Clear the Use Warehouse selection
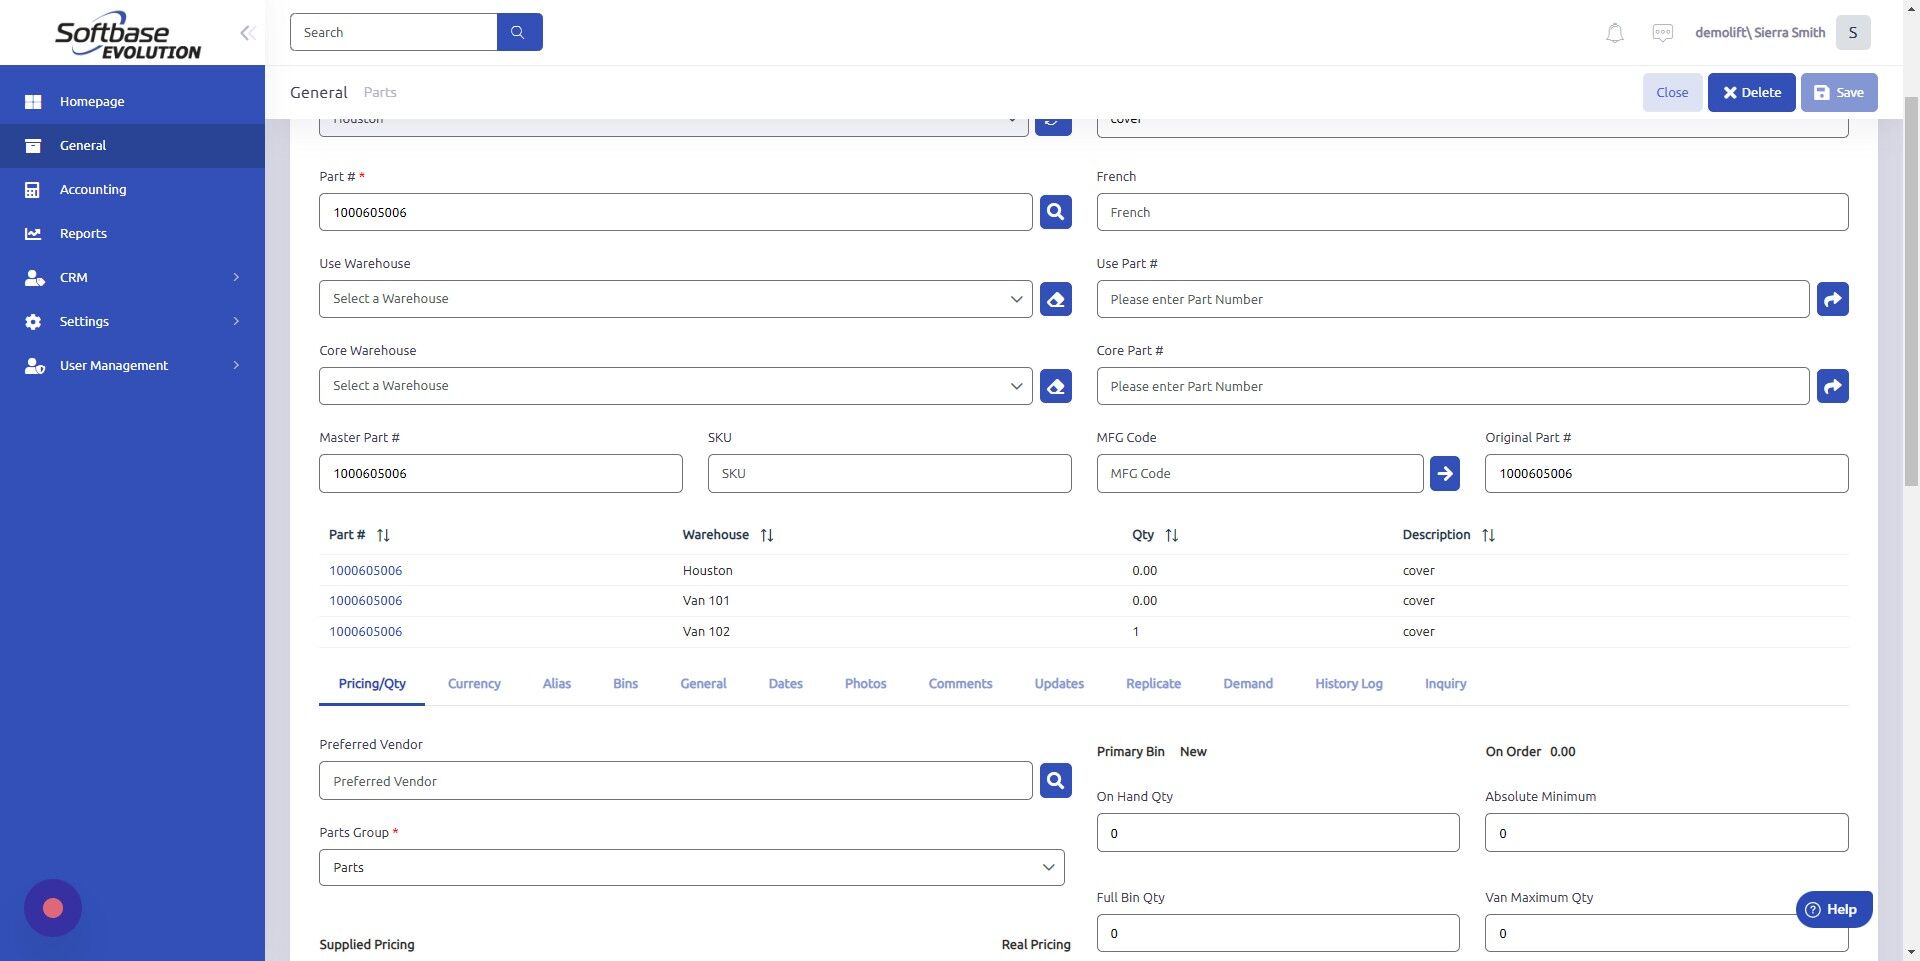This screenshot has height=961, width=1920. 1055,298
